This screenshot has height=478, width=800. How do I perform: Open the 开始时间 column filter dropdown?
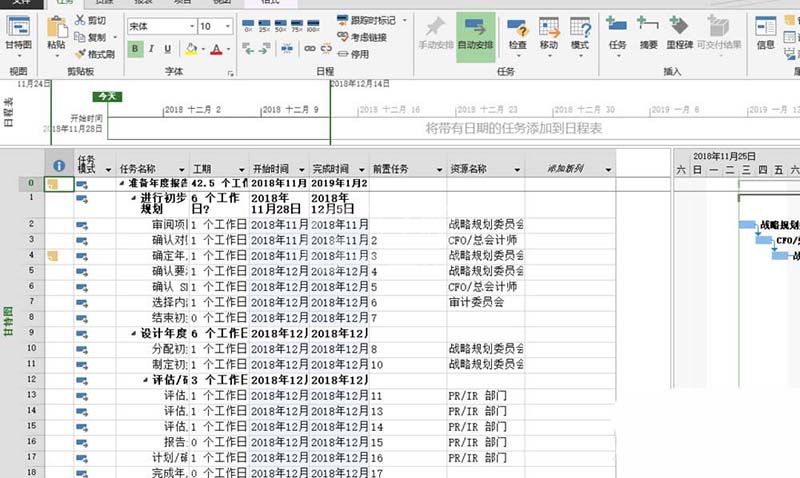click(302, 169)
